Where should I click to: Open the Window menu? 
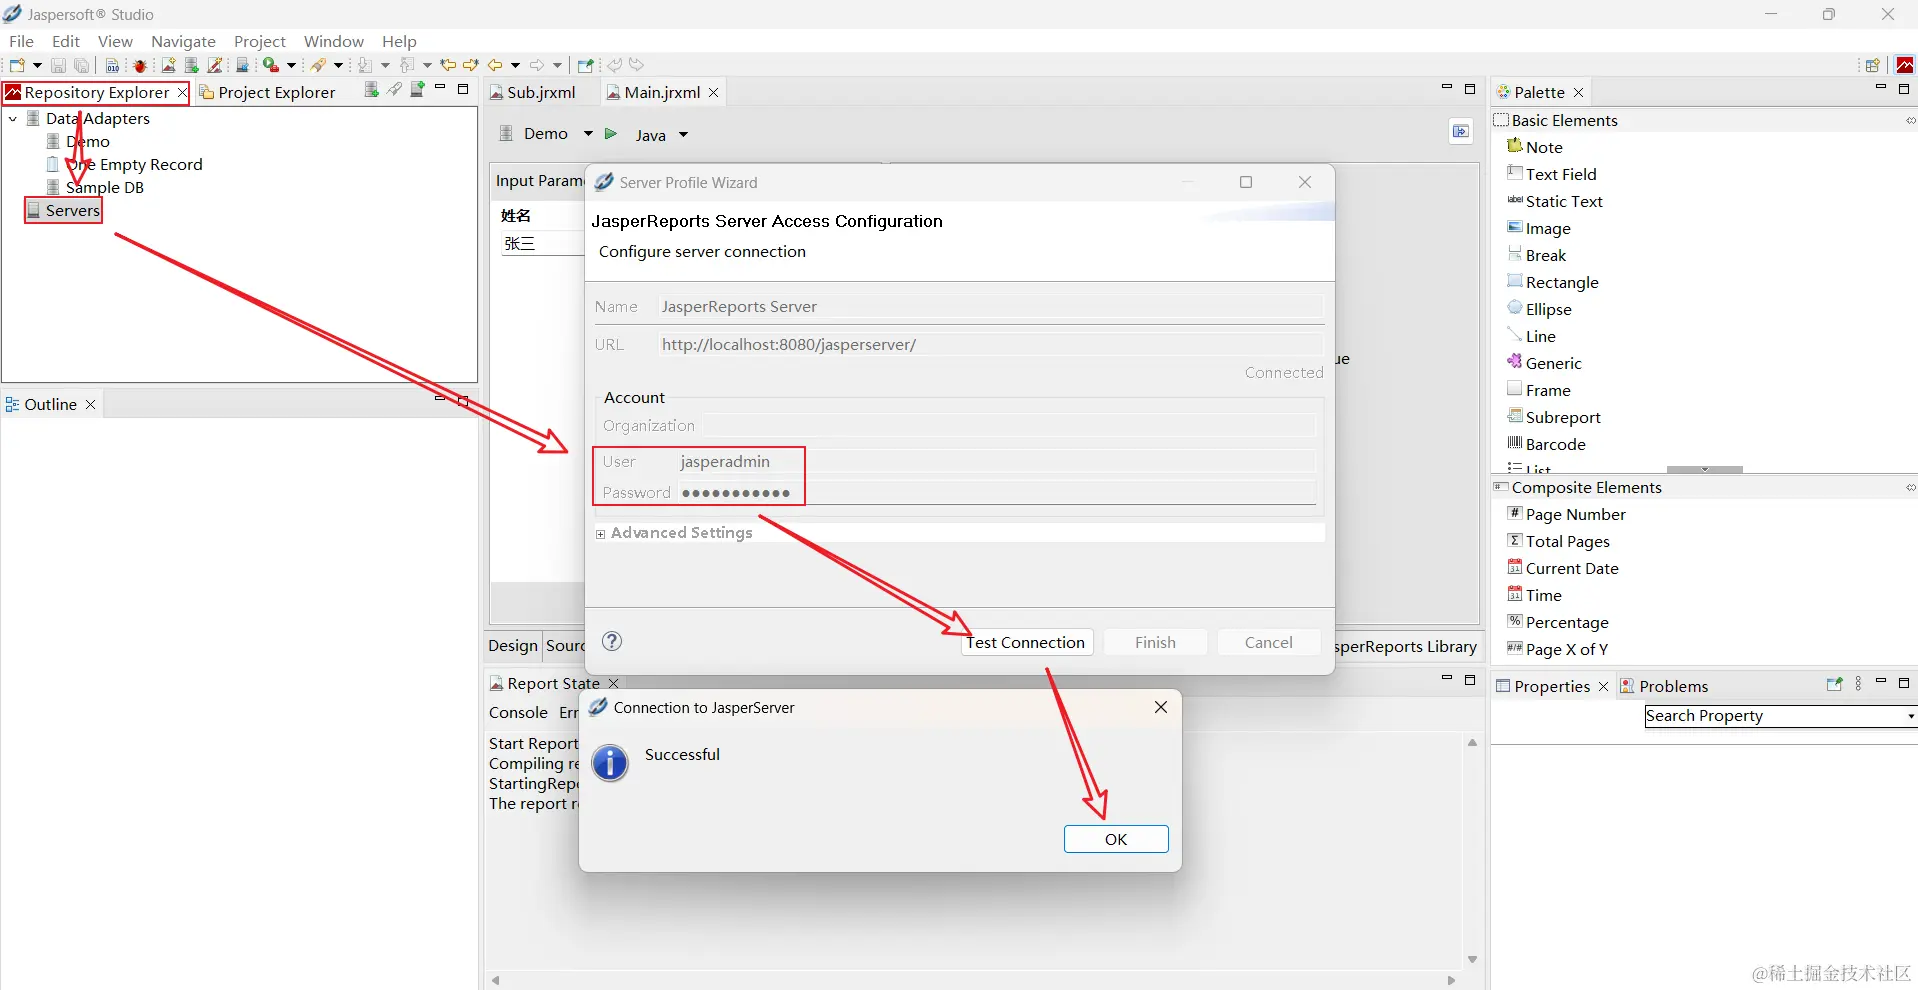[333, 41]
